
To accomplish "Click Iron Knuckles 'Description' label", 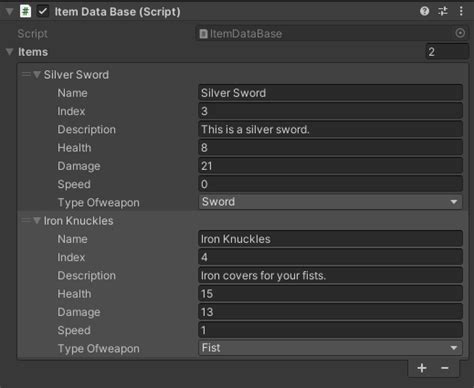I will tap(87, 276).
